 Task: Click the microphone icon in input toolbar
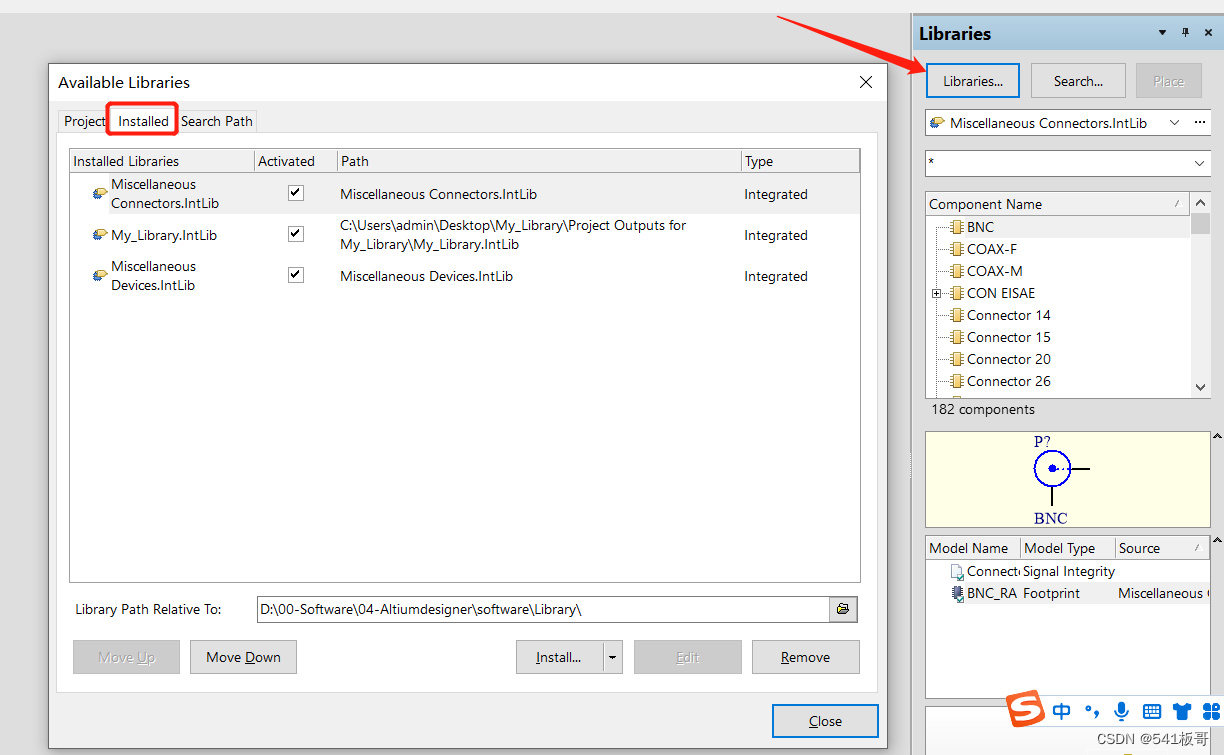(x=1121, y=711)
